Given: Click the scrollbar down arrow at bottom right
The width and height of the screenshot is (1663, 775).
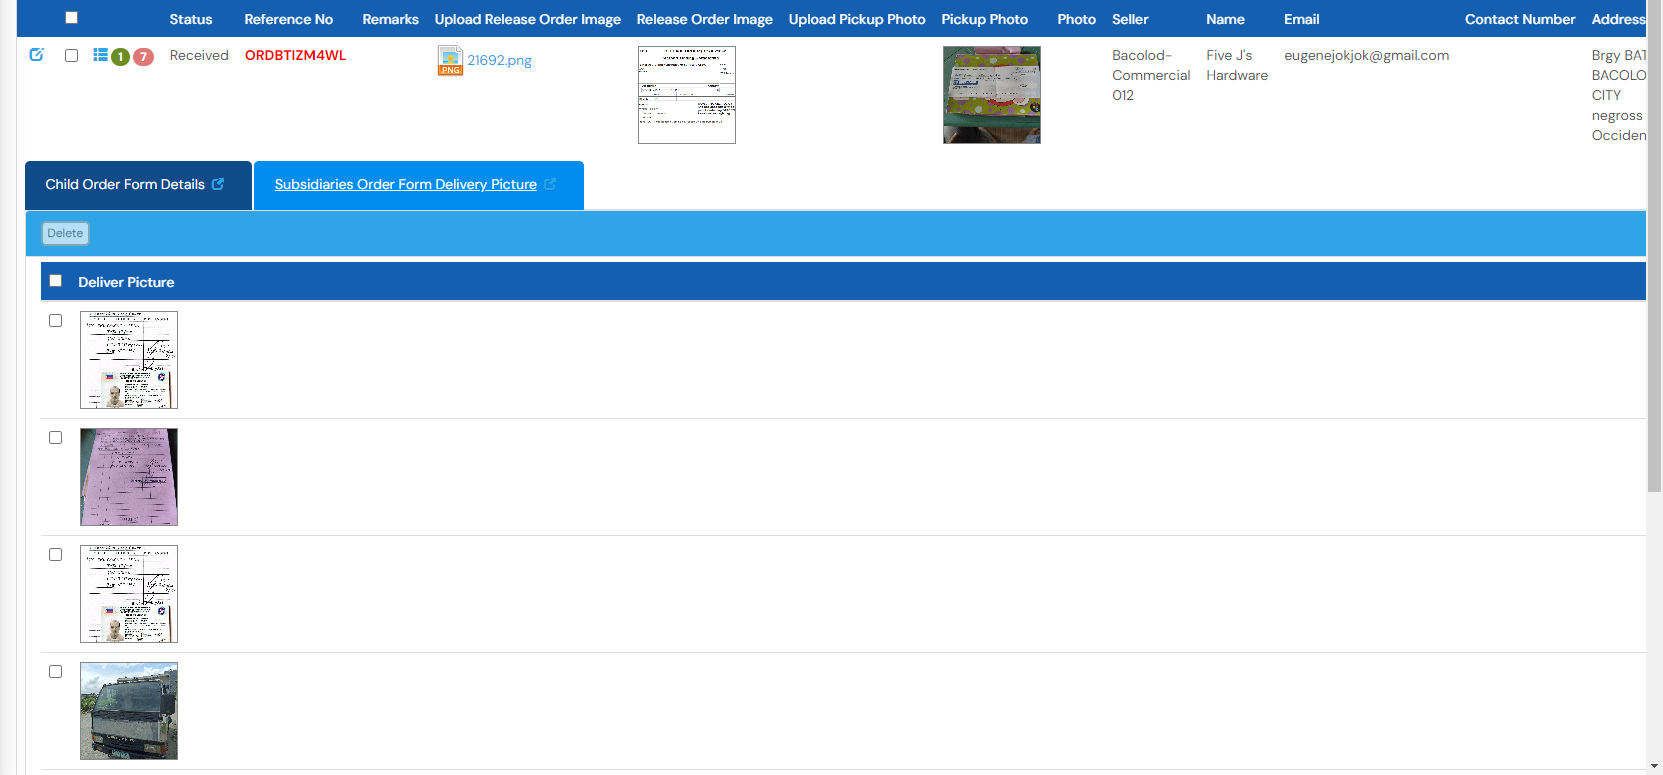Looking at the screenshot, I should [1654, 766].
